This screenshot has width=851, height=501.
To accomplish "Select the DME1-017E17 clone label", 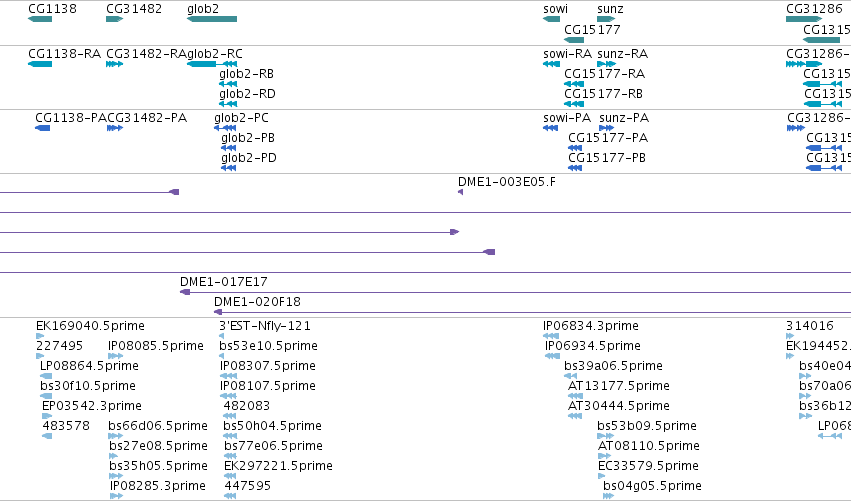I will click(224, 282).
